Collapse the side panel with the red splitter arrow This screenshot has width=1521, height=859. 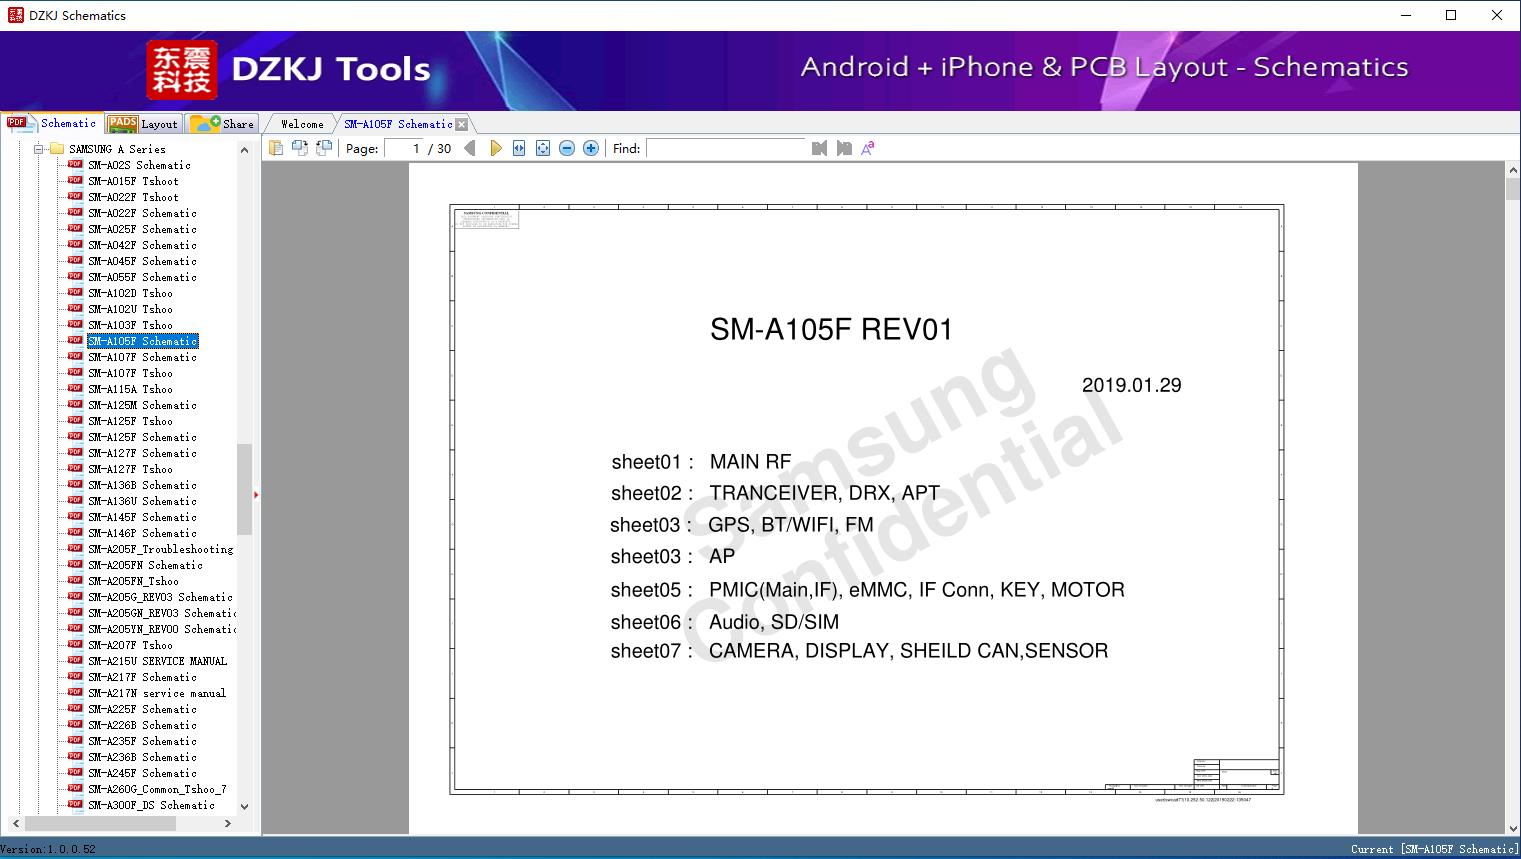tap(256, 495)
